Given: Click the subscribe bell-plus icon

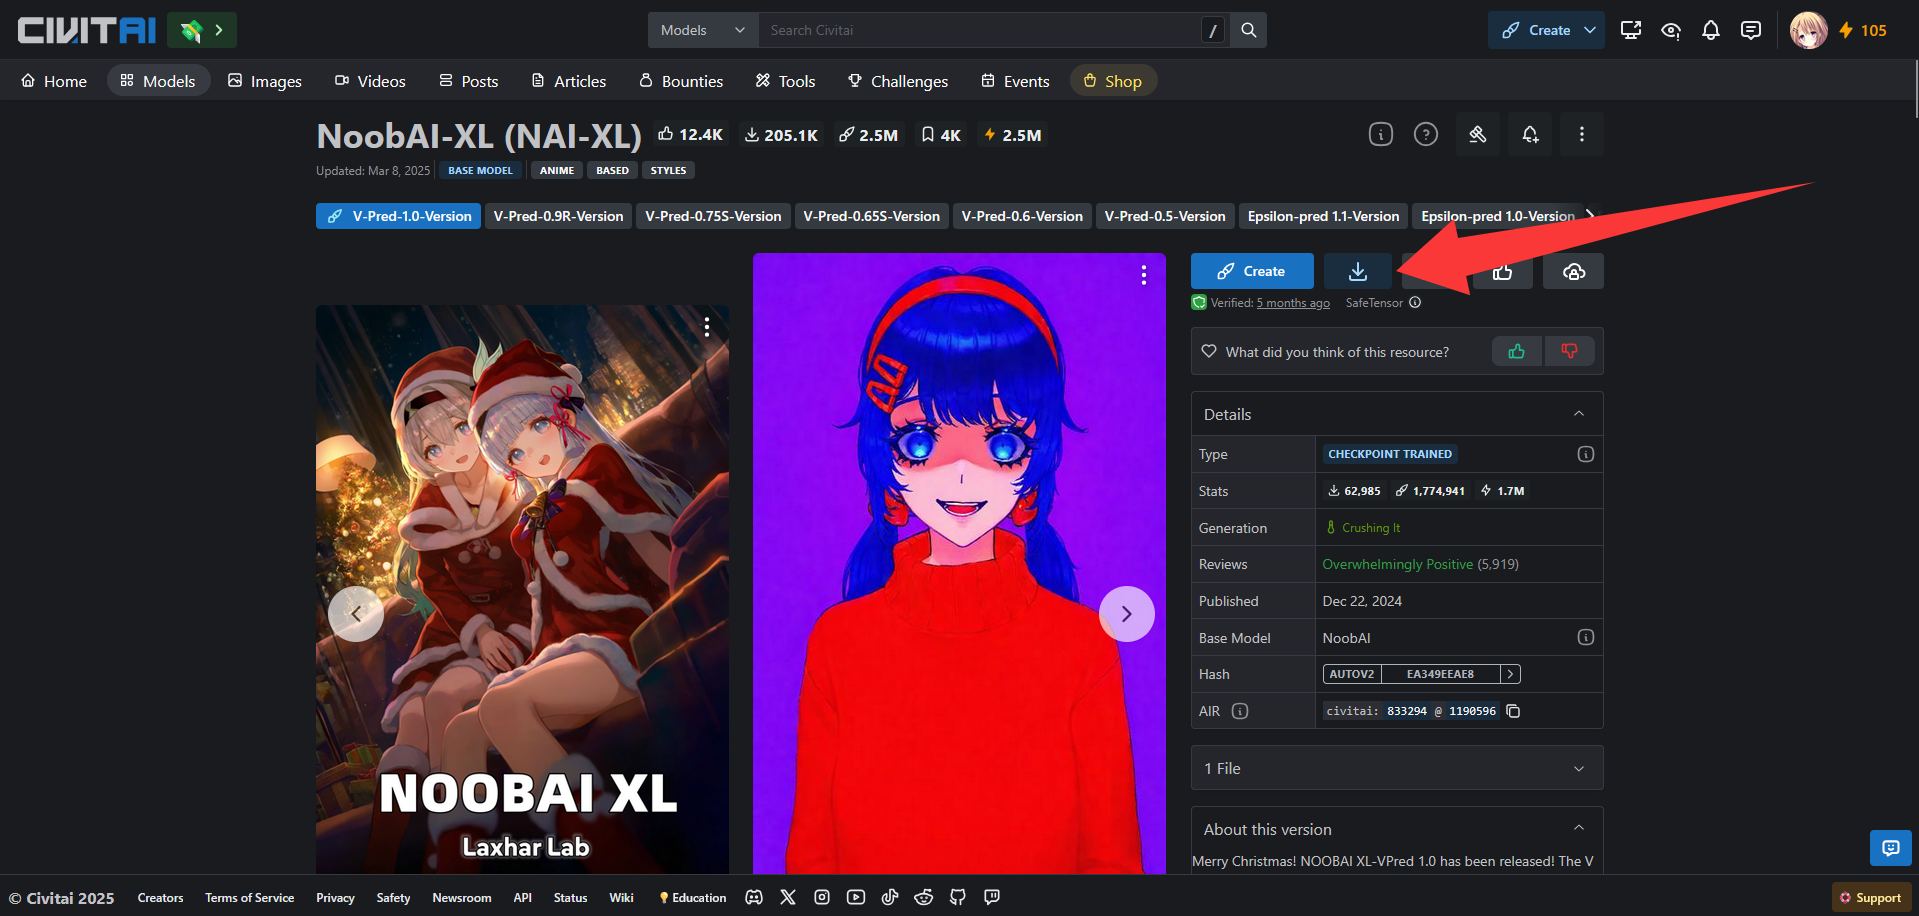Looking at the screenshot, I should 1530,134.
